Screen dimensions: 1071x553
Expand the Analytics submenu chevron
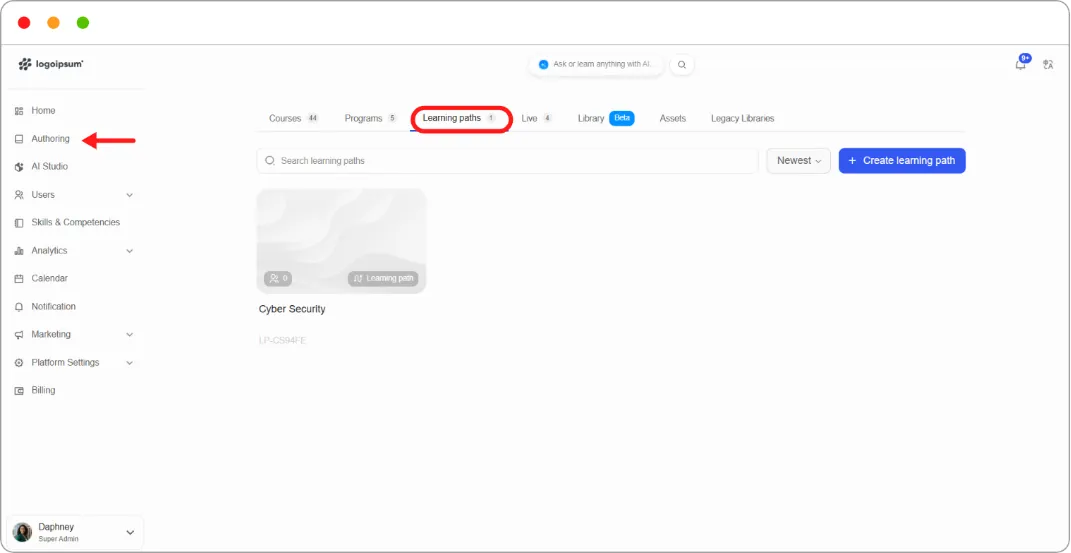[x=130, y=251]
